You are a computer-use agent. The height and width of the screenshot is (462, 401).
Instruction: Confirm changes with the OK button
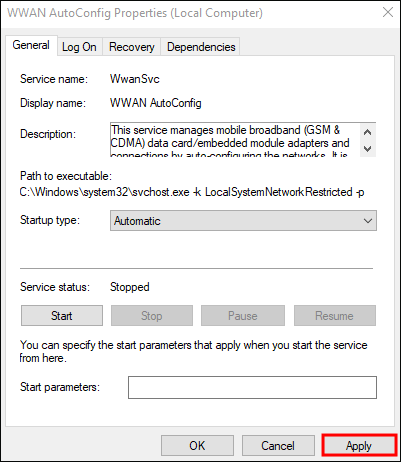(197, 446)
